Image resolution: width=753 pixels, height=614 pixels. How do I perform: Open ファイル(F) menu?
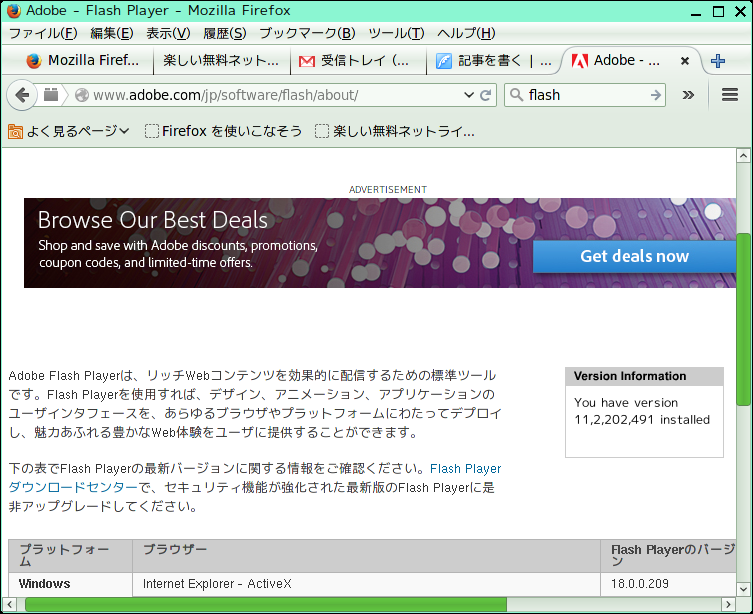tap(43, 33)
